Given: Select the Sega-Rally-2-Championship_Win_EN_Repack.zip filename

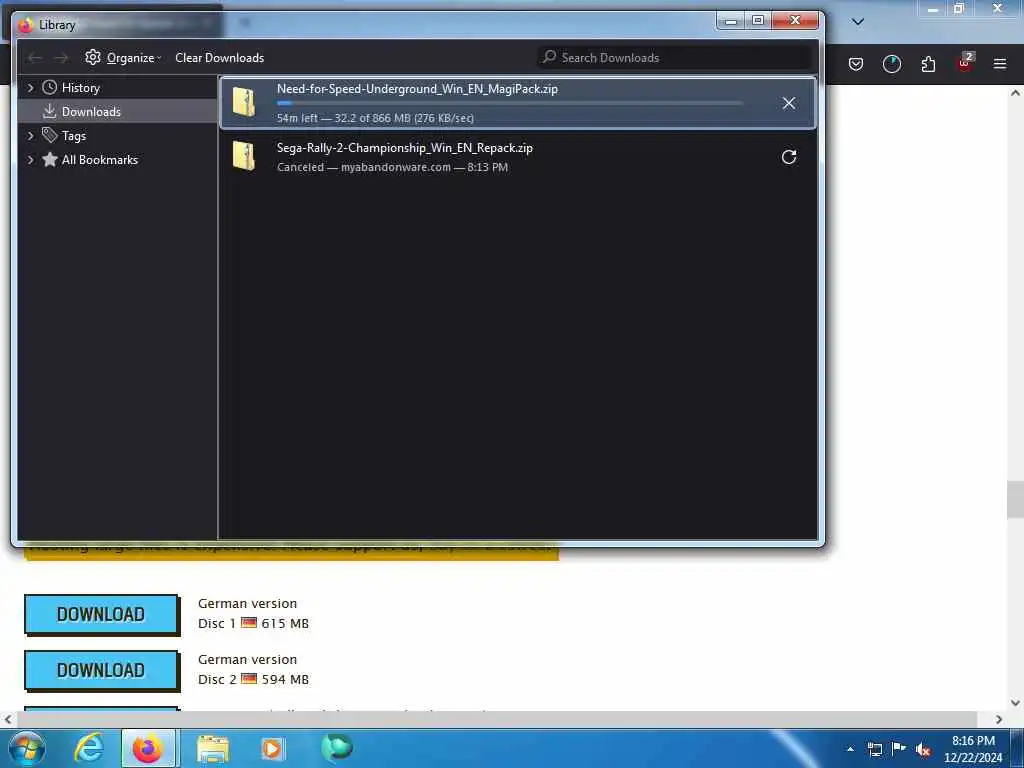Looking at the screenshot, I should tap(405, 148).
